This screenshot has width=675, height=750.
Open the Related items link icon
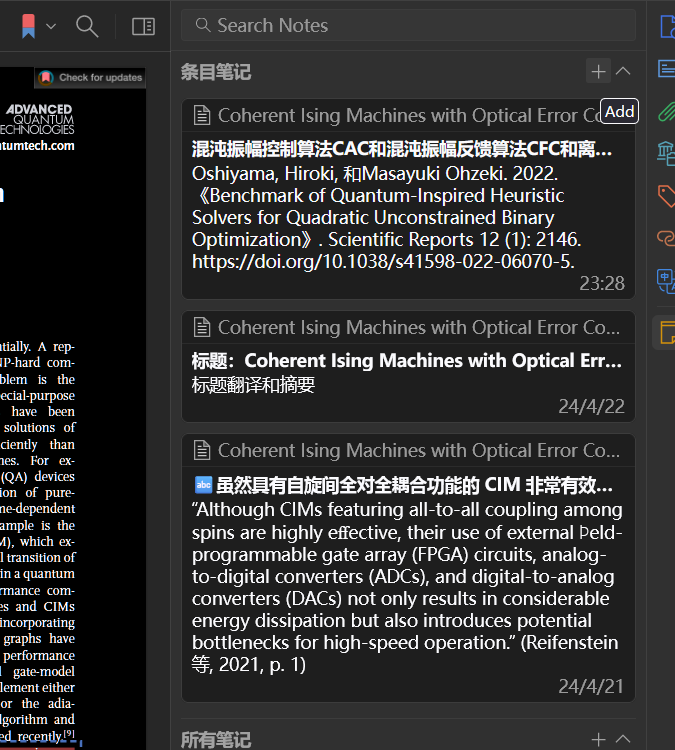(666, 237)
